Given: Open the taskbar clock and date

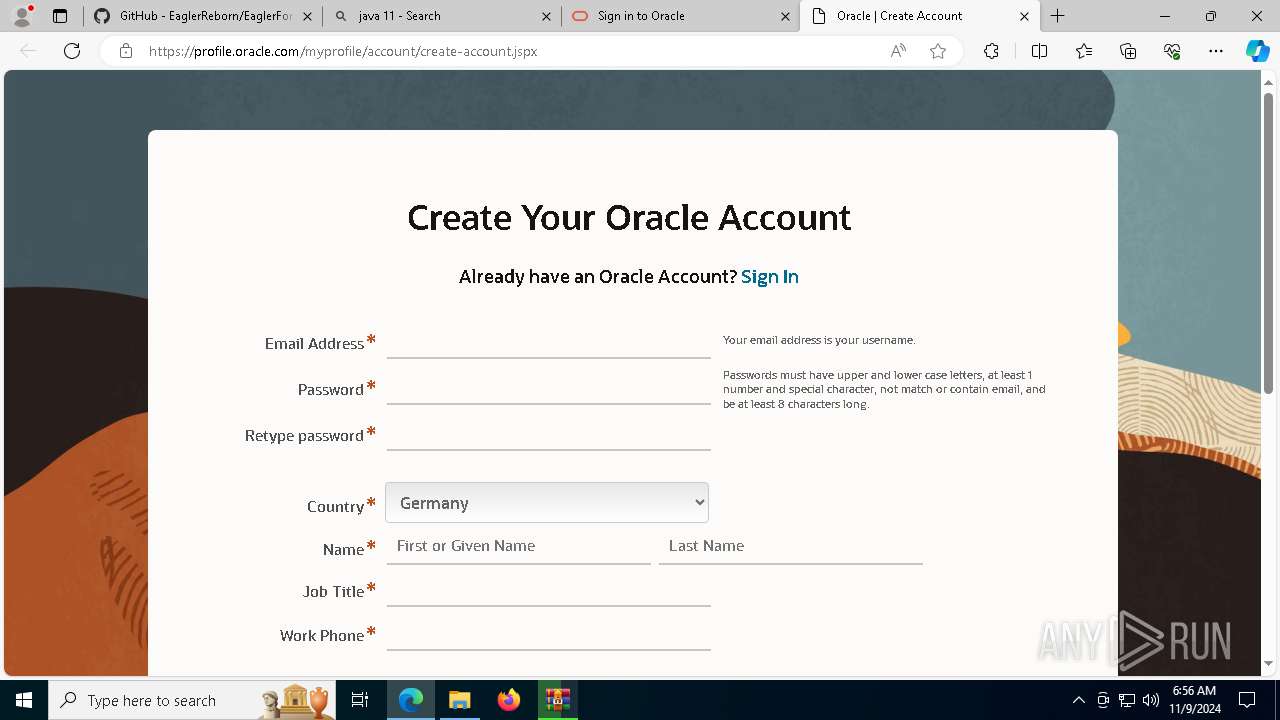Looking at the screenshot, I should pyautogui.click(x=1194, y=700).
